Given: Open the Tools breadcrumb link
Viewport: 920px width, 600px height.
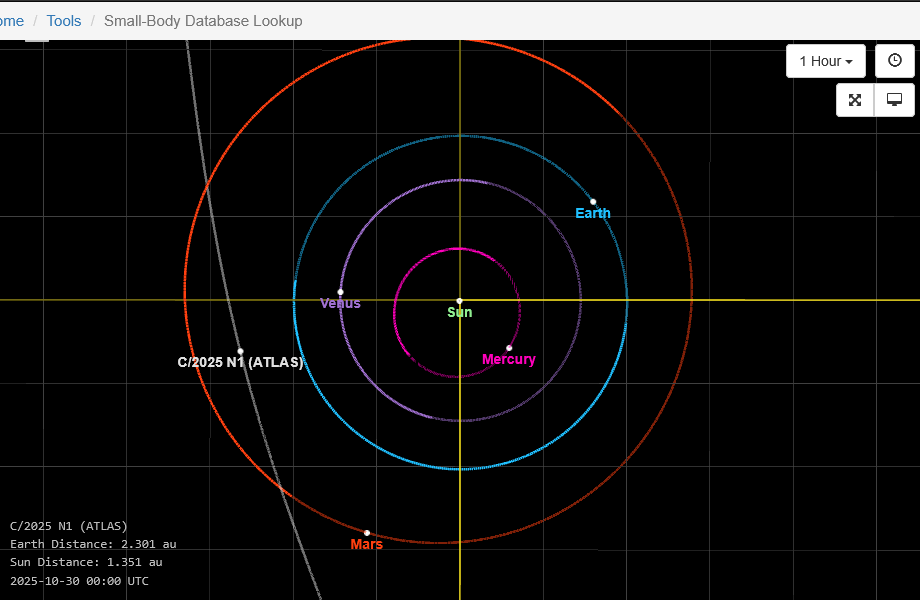Looking at the screenshot, I should [64, 21].
